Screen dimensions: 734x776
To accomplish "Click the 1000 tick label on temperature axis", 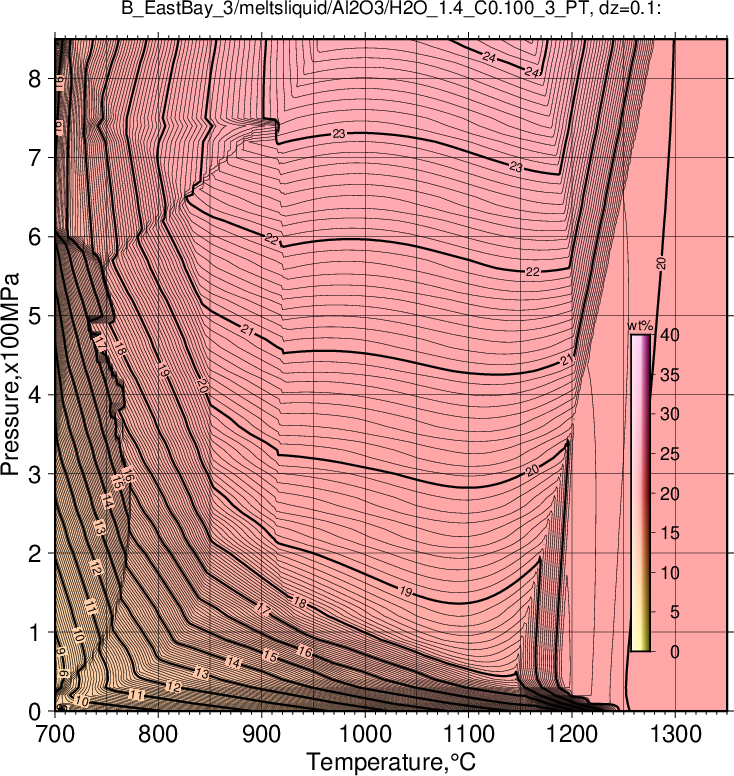I will point(365,734).
